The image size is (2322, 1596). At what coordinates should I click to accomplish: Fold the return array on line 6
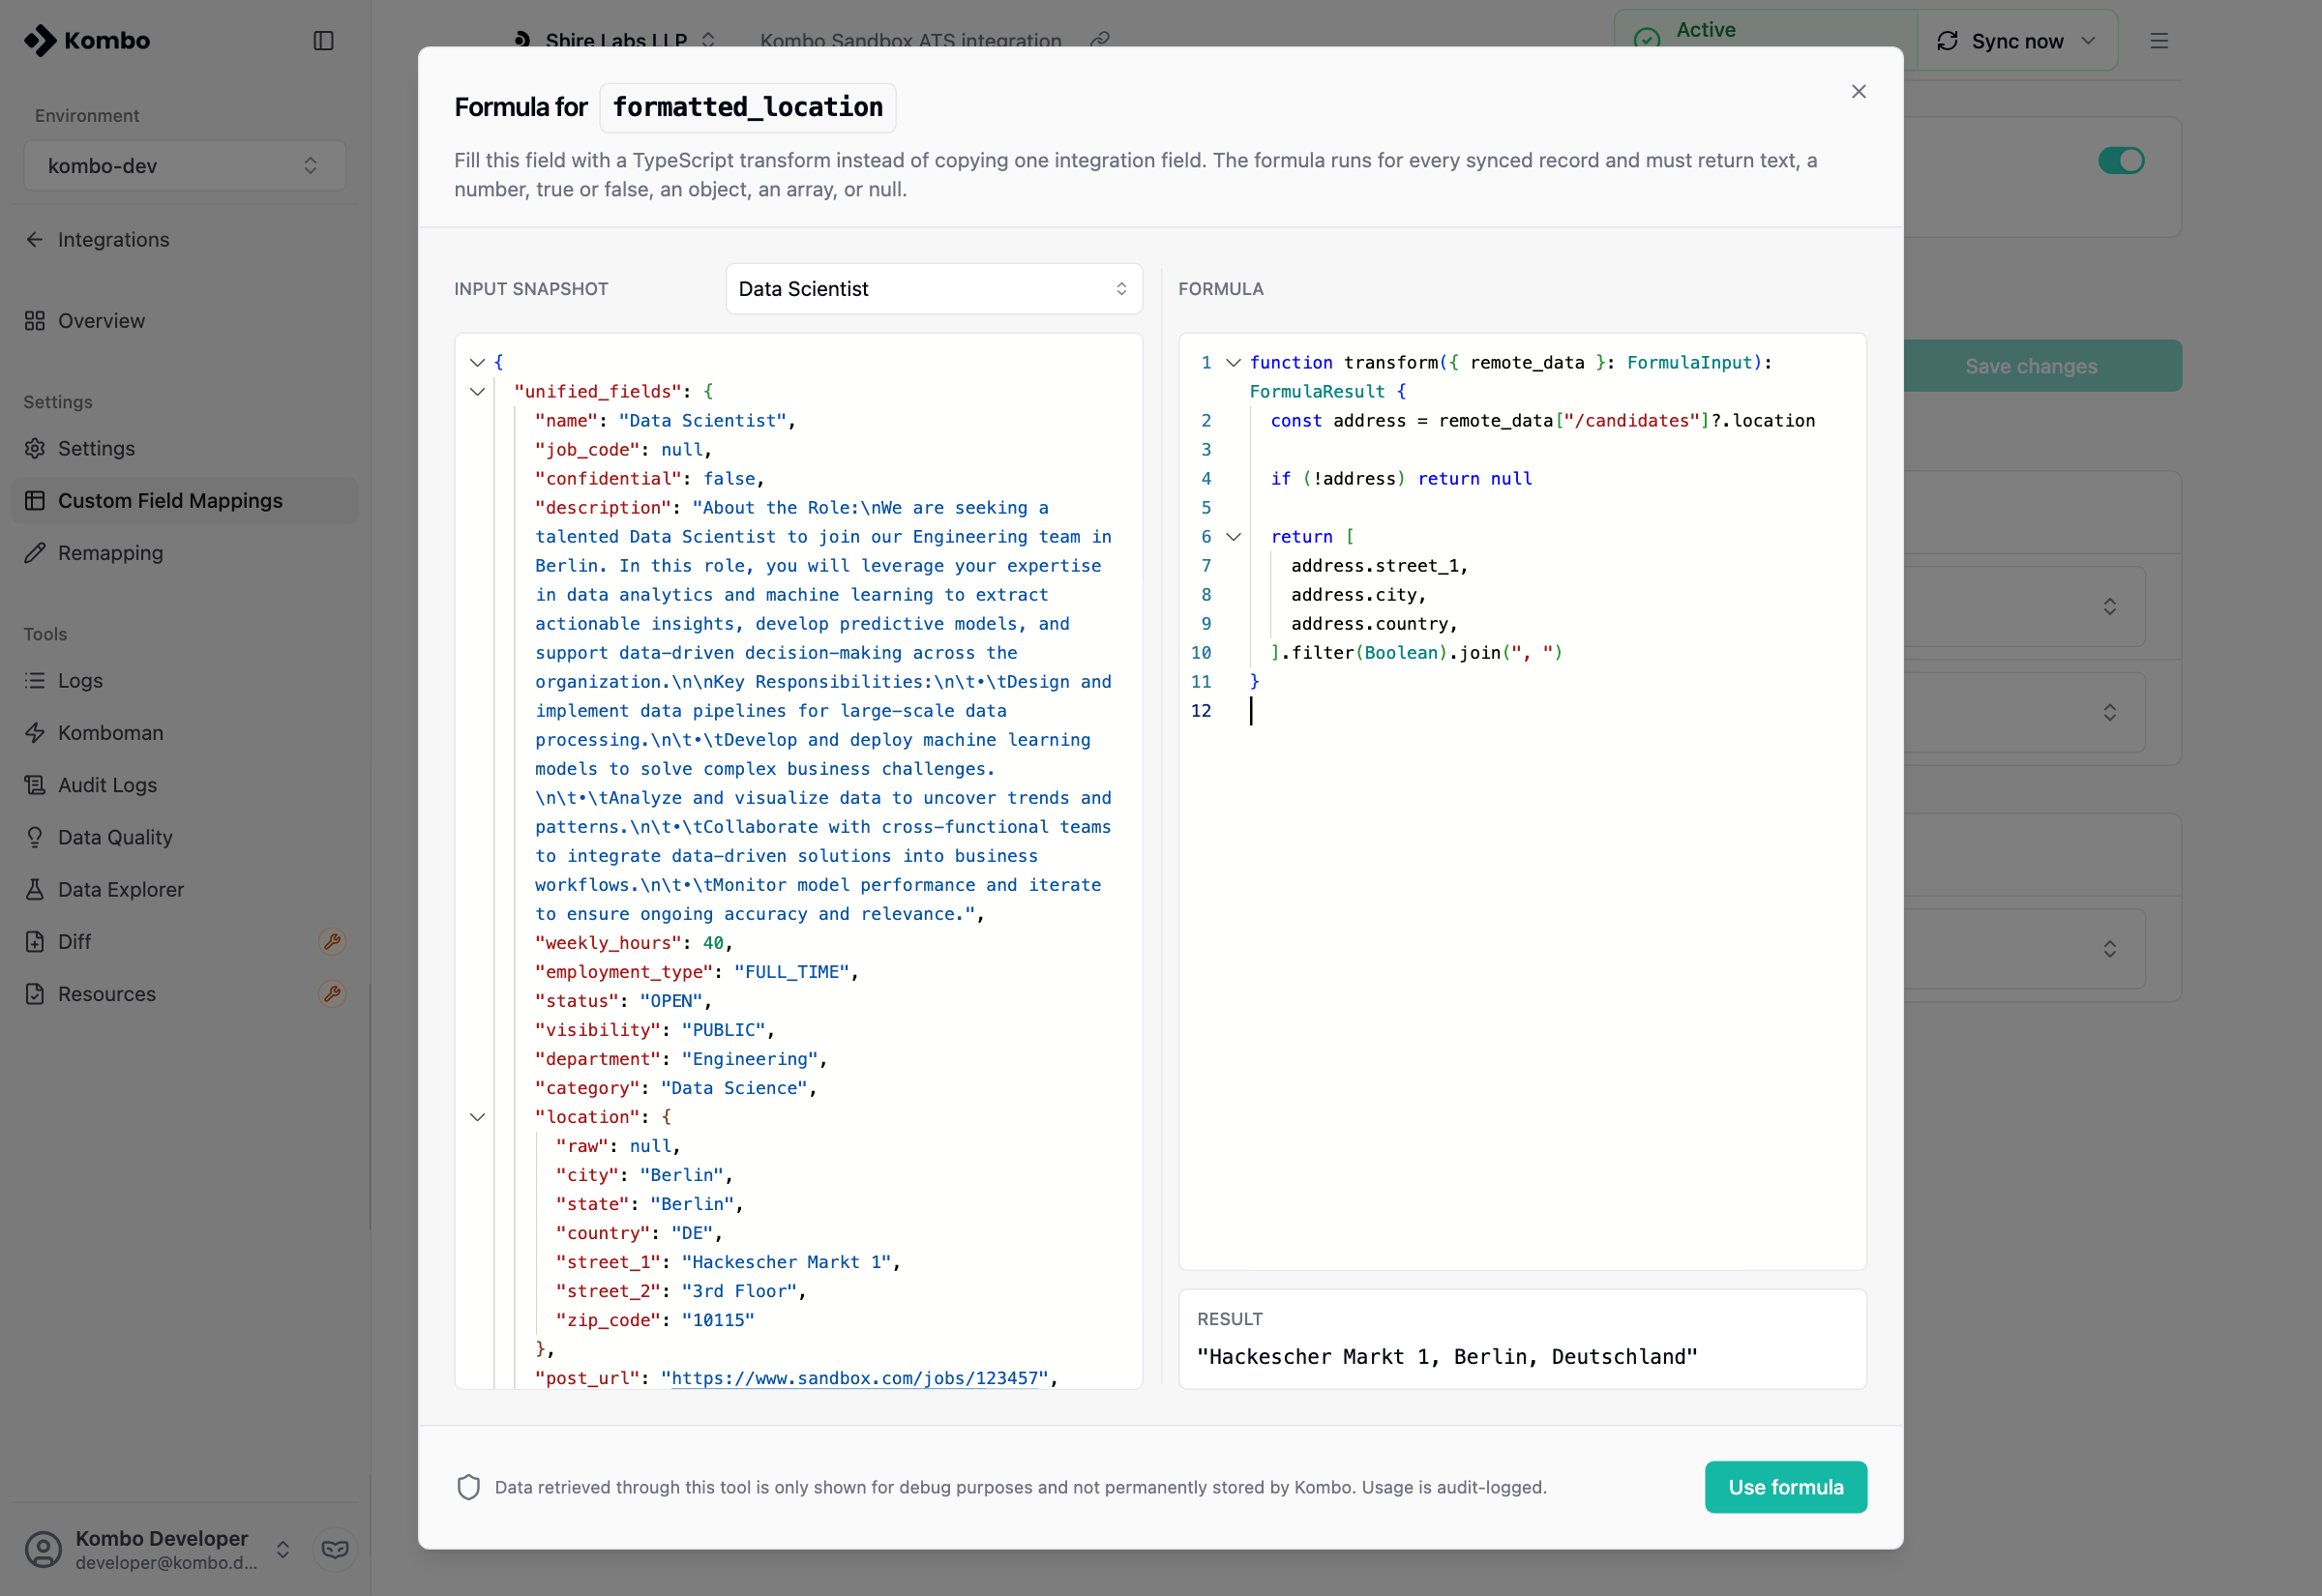tap(1233, 536)
